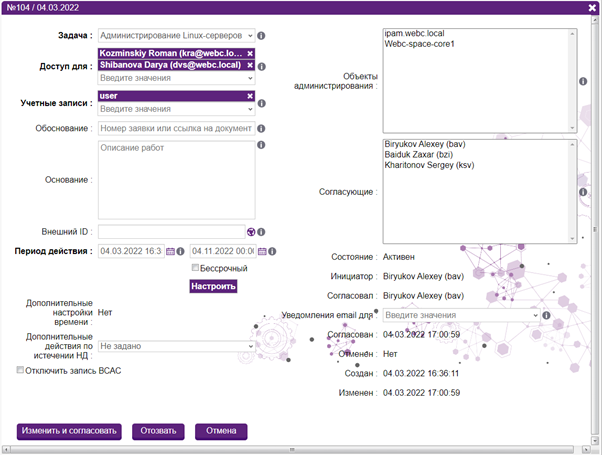Expand the Уведомления email для dropdown
The image size is (602, 455).
tap(461, 315)
